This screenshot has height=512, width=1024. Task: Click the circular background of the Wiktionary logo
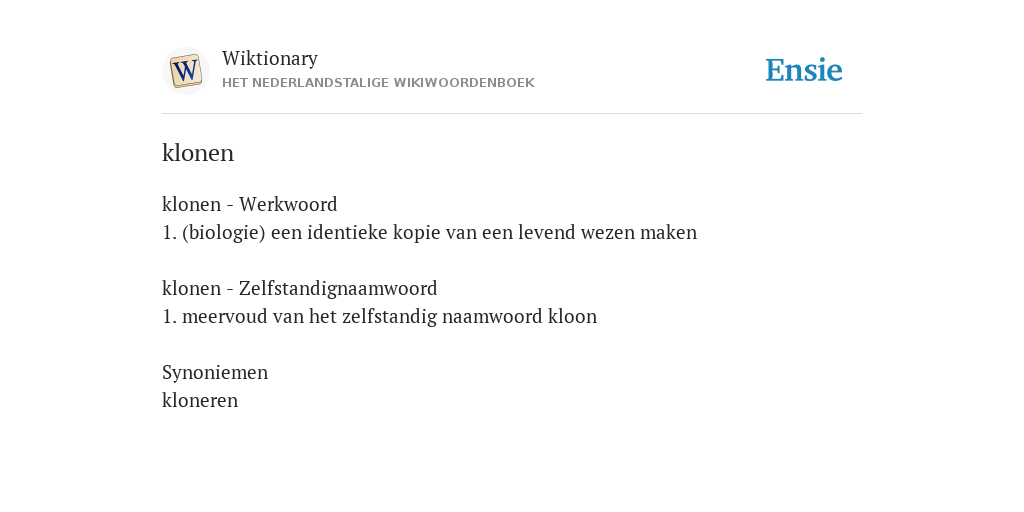coord(185,71)
